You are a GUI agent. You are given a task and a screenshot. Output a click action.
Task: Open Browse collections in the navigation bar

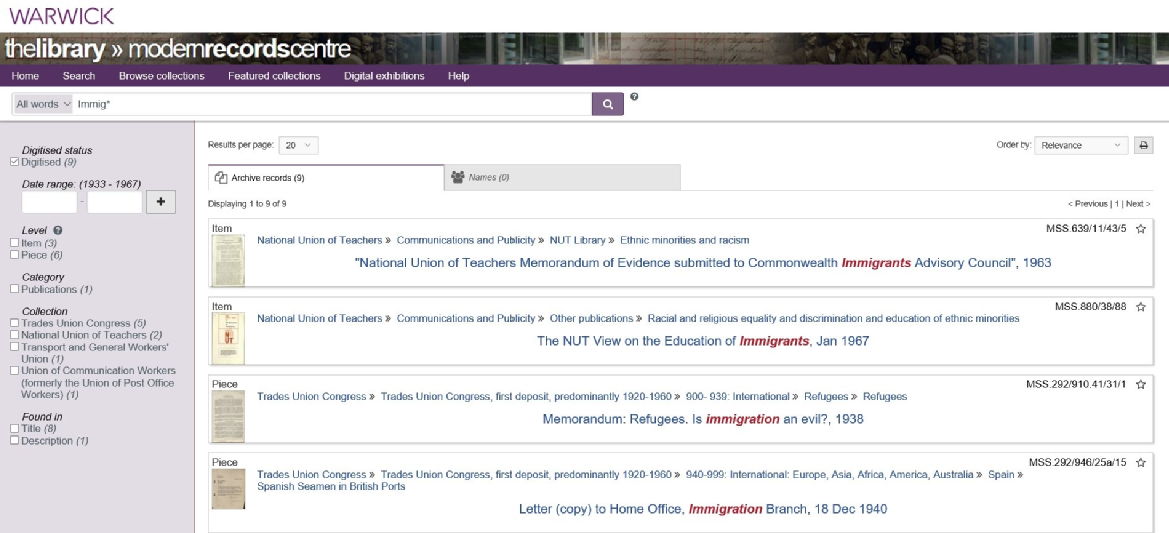click(x=161, y=76)
